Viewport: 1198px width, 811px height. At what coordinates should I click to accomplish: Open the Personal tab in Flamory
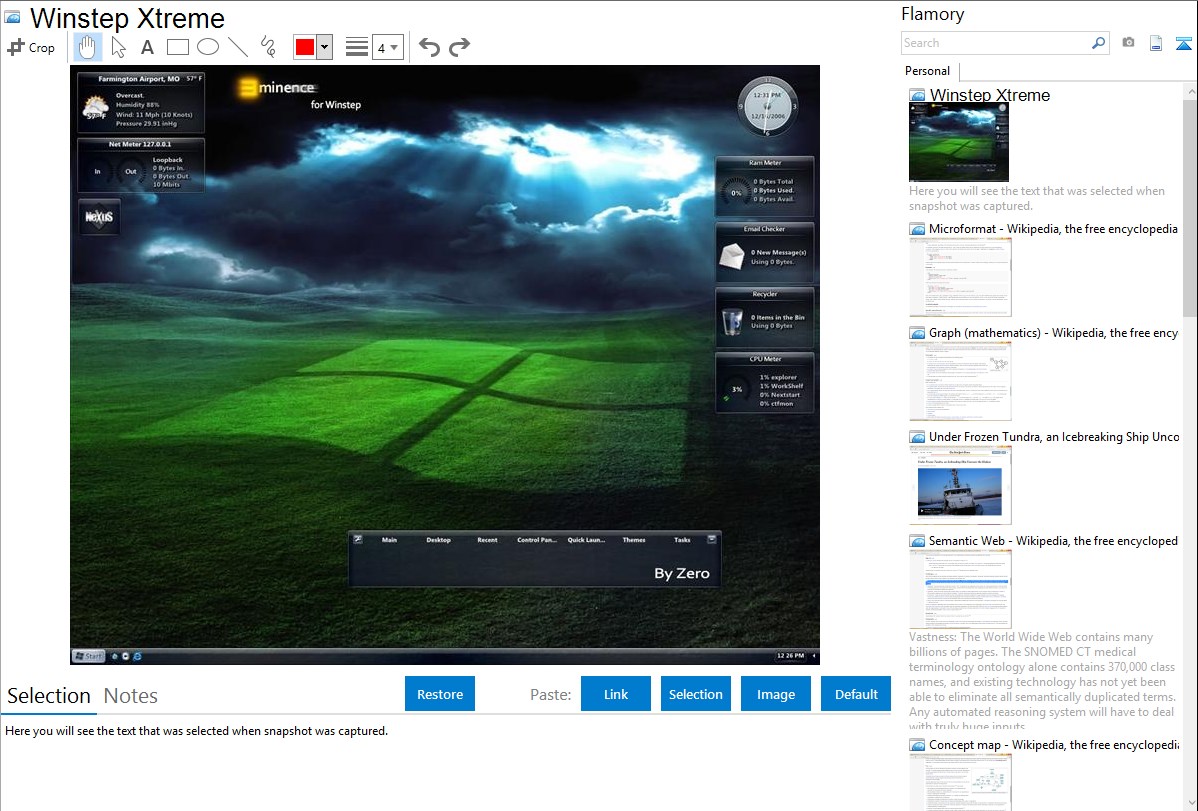tap(927, 71)
